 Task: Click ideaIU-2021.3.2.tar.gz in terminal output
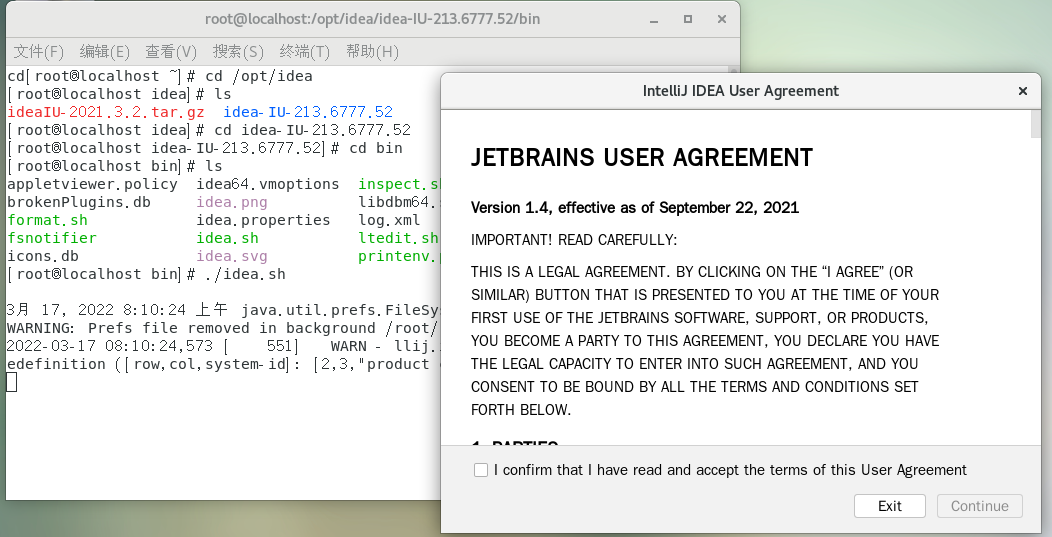pyautogui.click(x=105, y=112)
